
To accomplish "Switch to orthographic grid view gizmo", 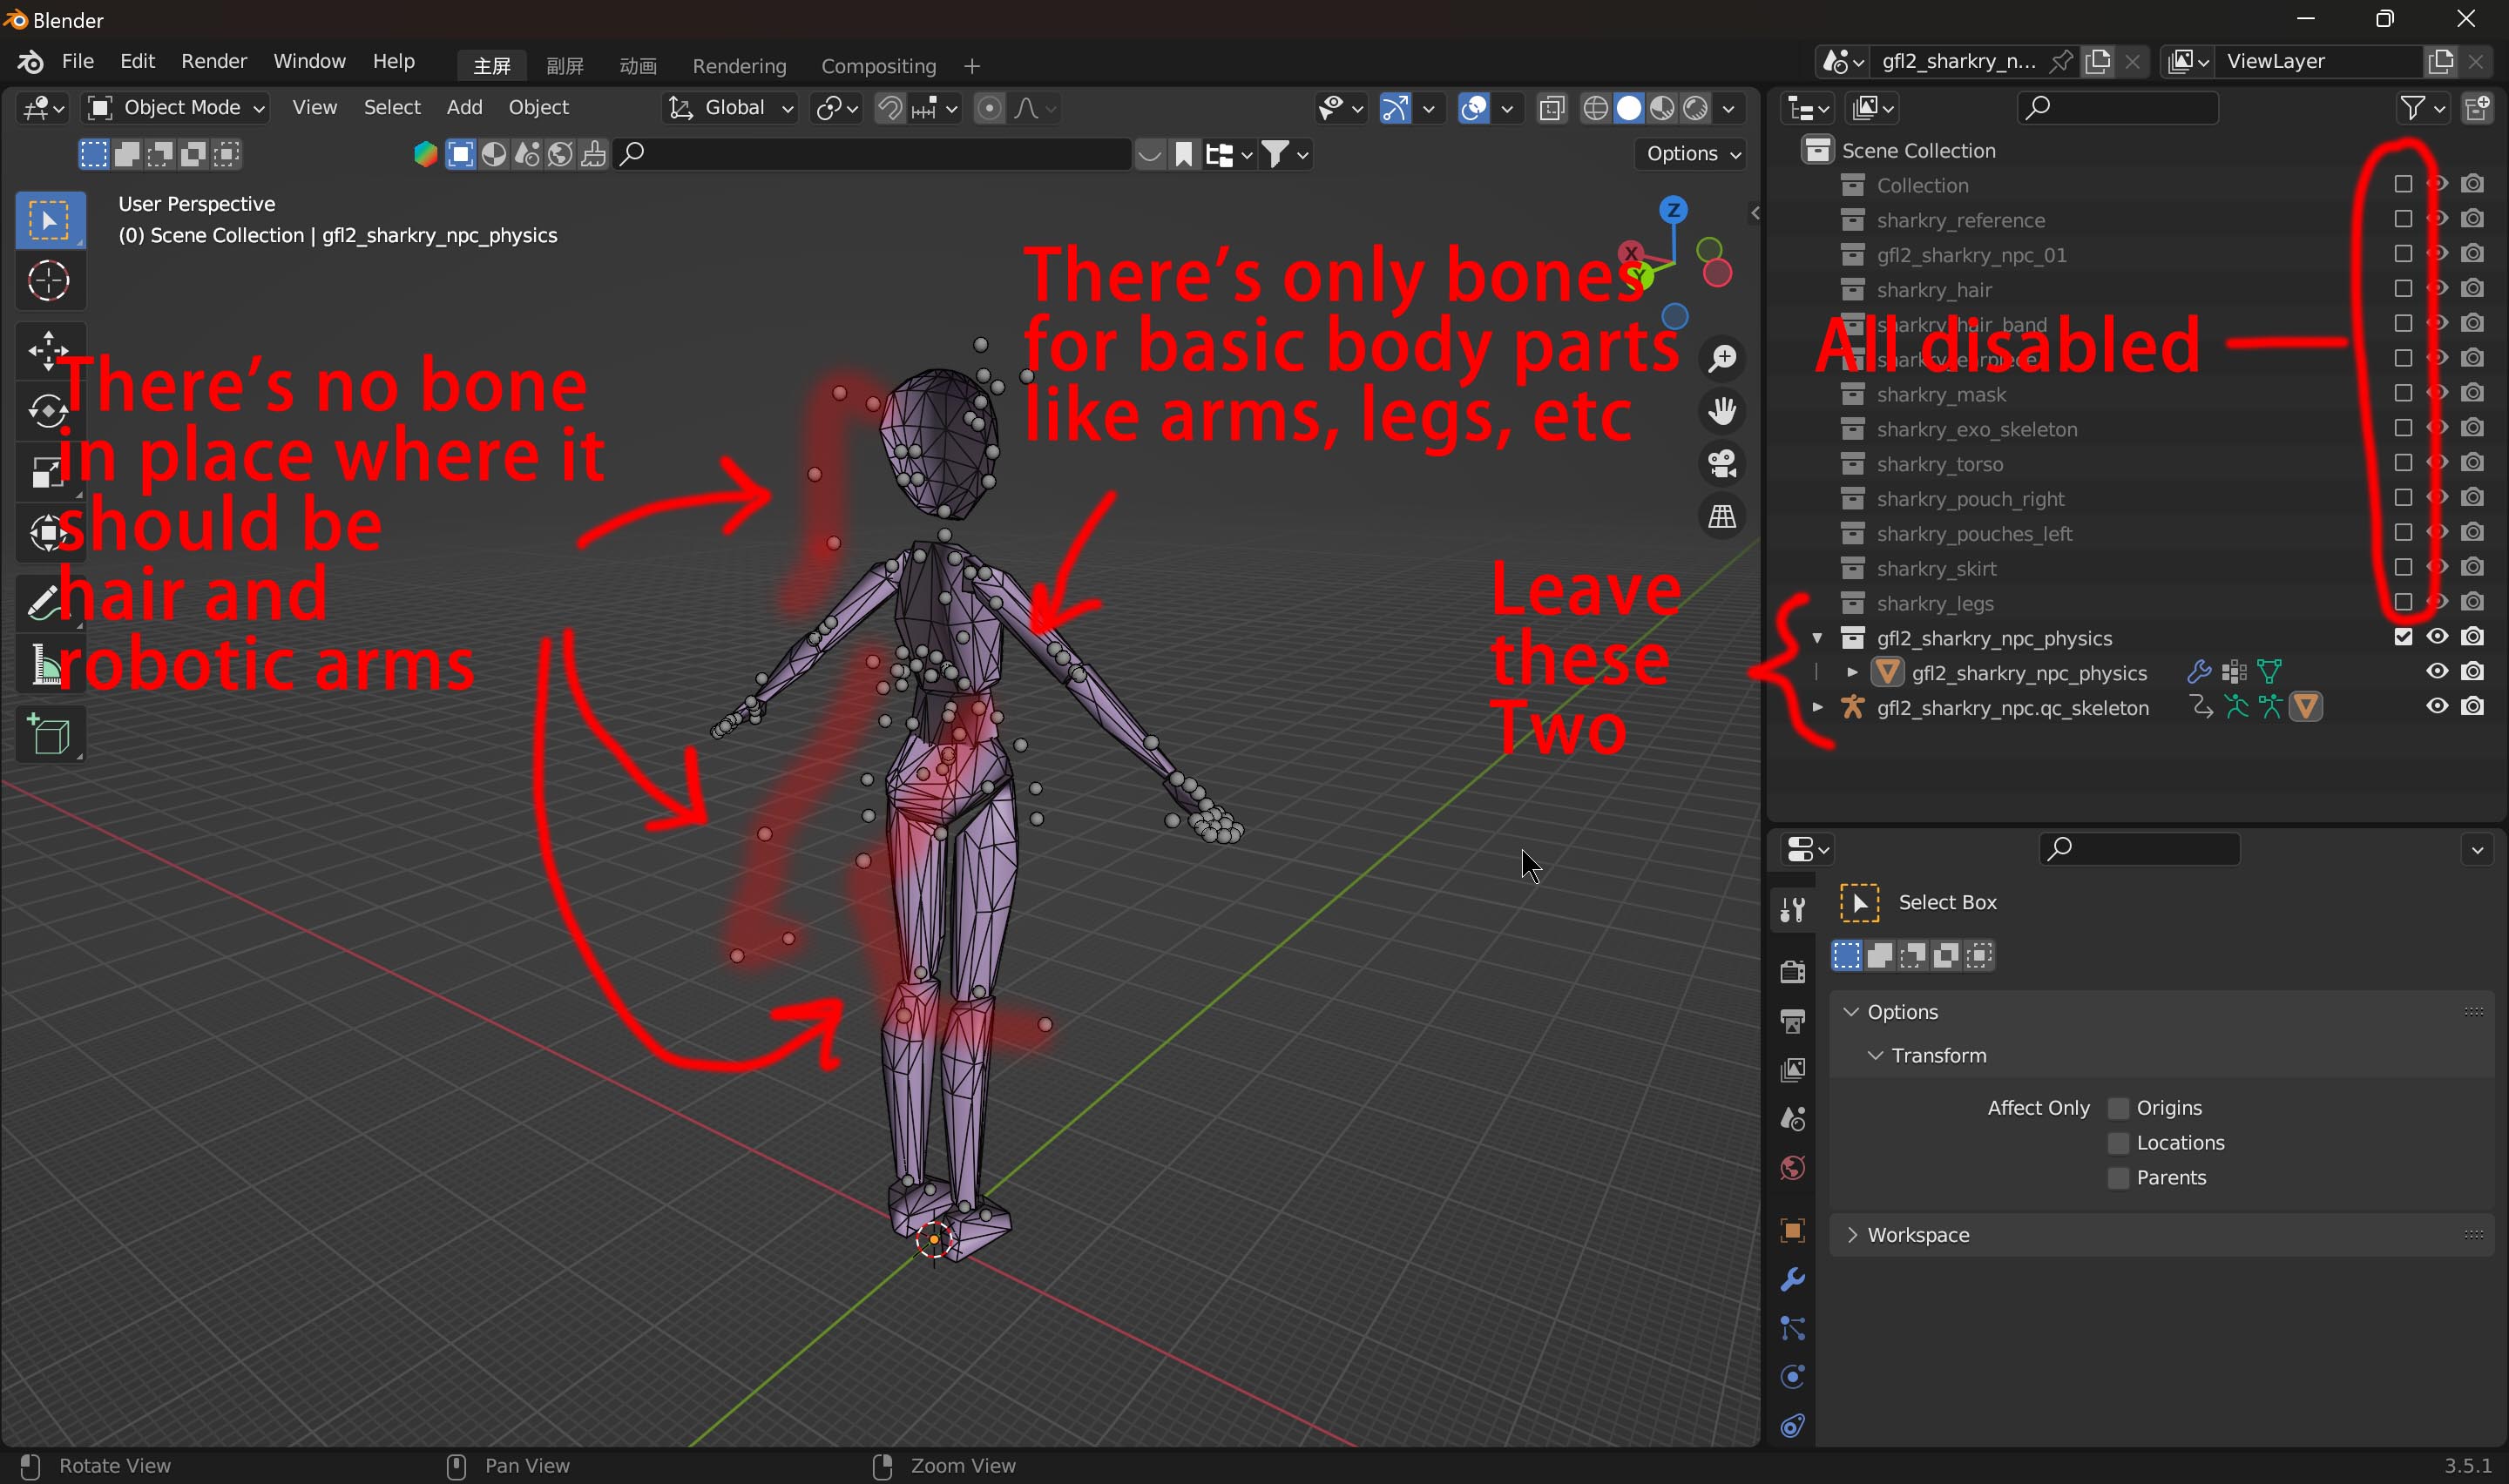I will (1722, 517).
